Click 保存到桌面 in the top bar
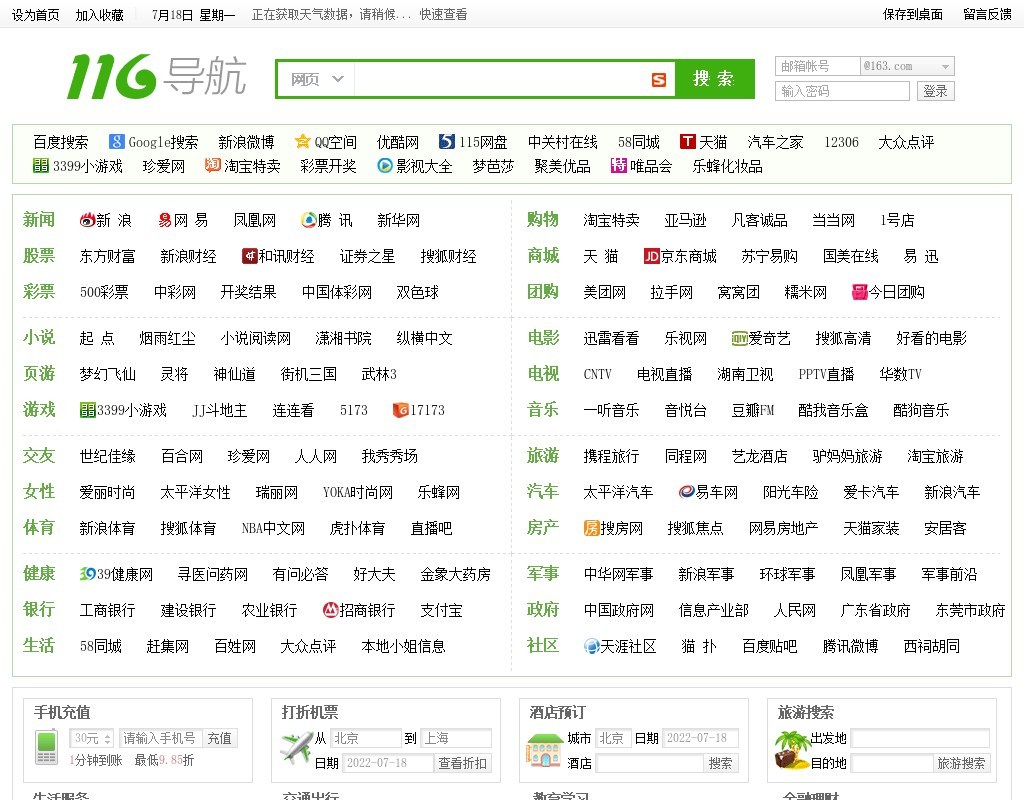Image resolution: width=1024 pixels, height=800 pixels. click(x=913, y=14)
